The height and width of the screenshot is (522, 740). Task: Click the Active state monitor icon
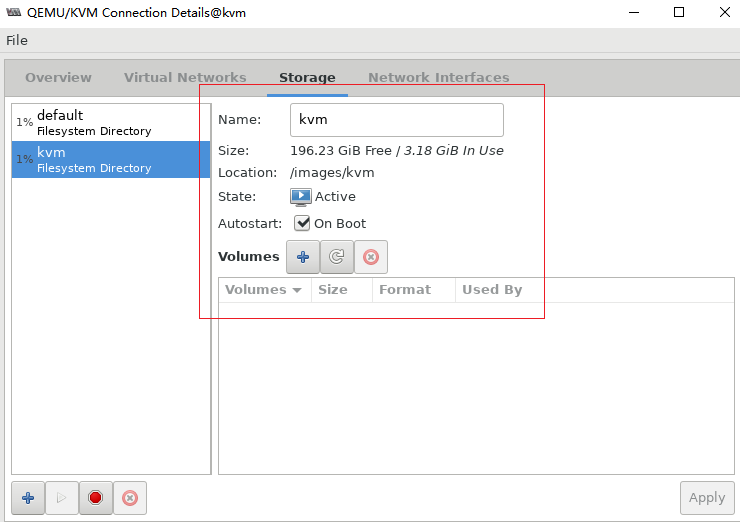301,197
